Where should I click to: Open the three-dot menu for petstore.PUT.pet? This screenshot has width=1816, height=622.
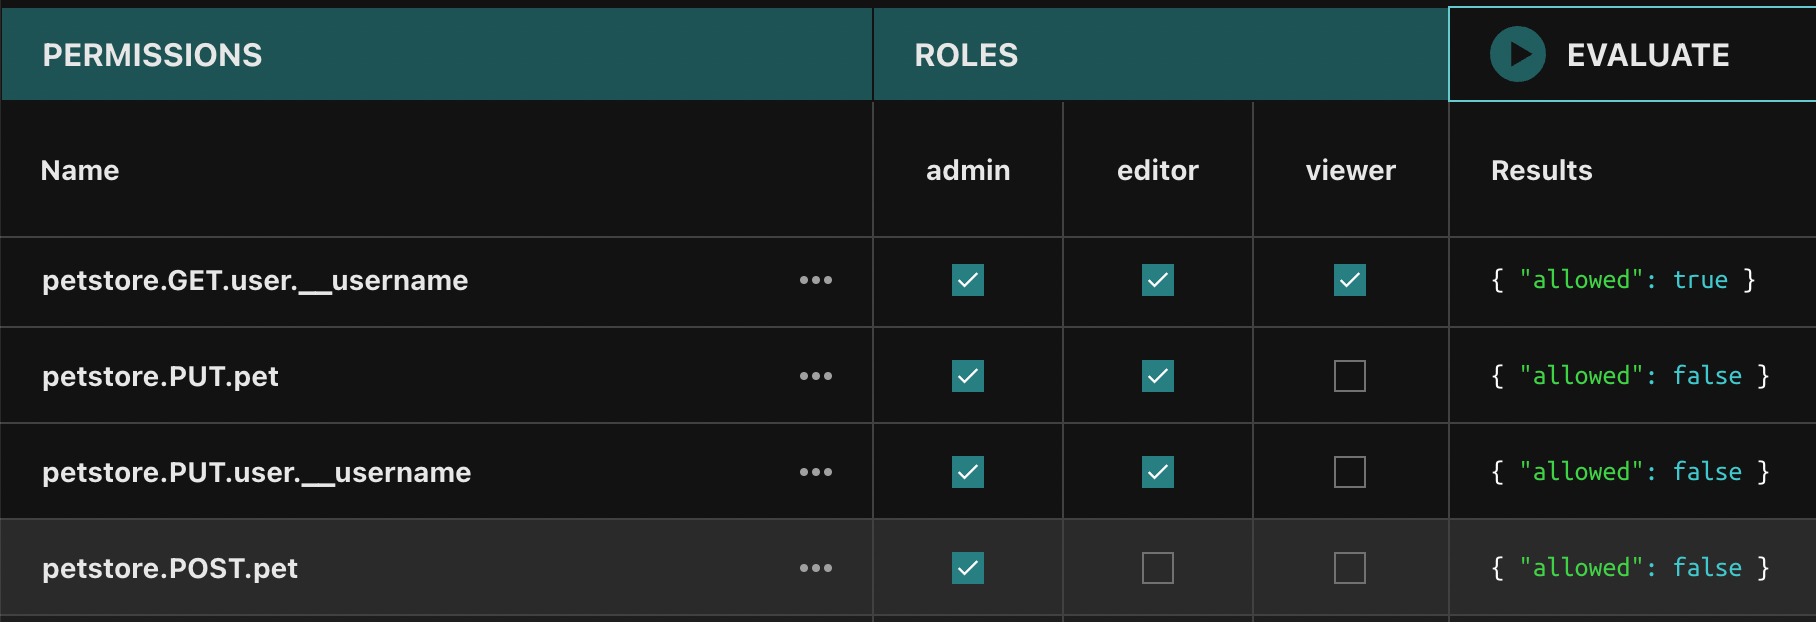(815, 376)
